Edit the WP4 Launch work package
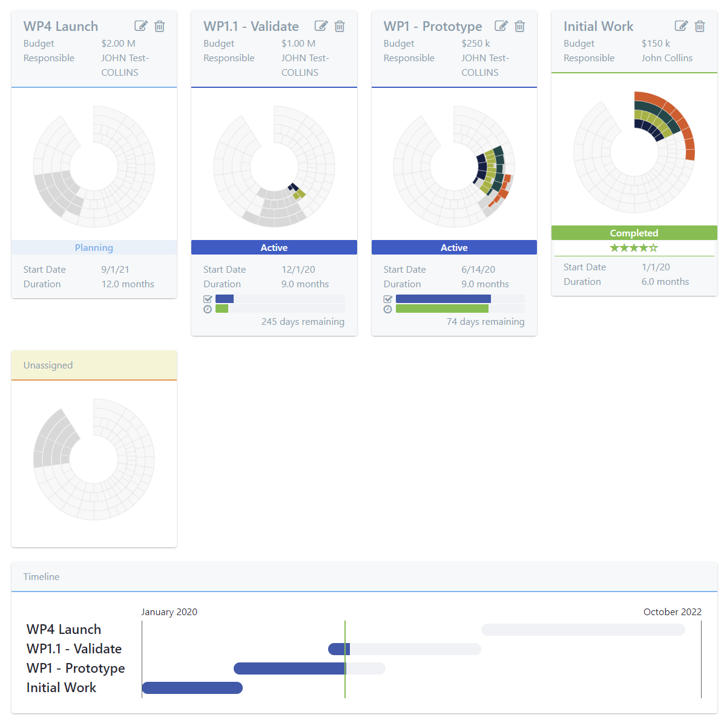 coord(141,26)
